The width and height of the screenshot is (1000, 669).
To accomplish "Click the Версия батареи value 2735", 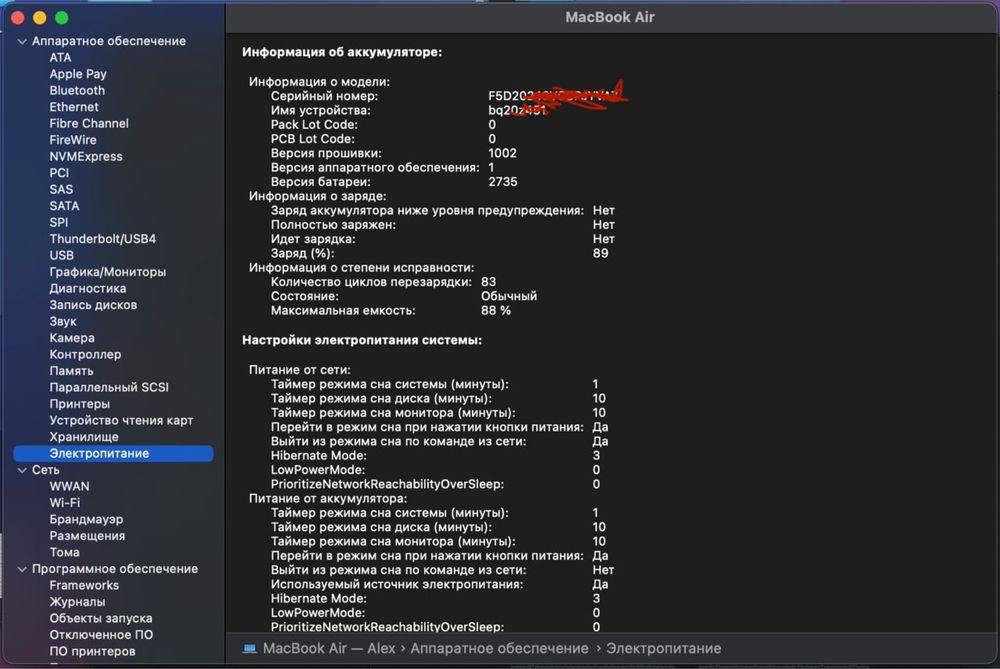I will 503,182.
